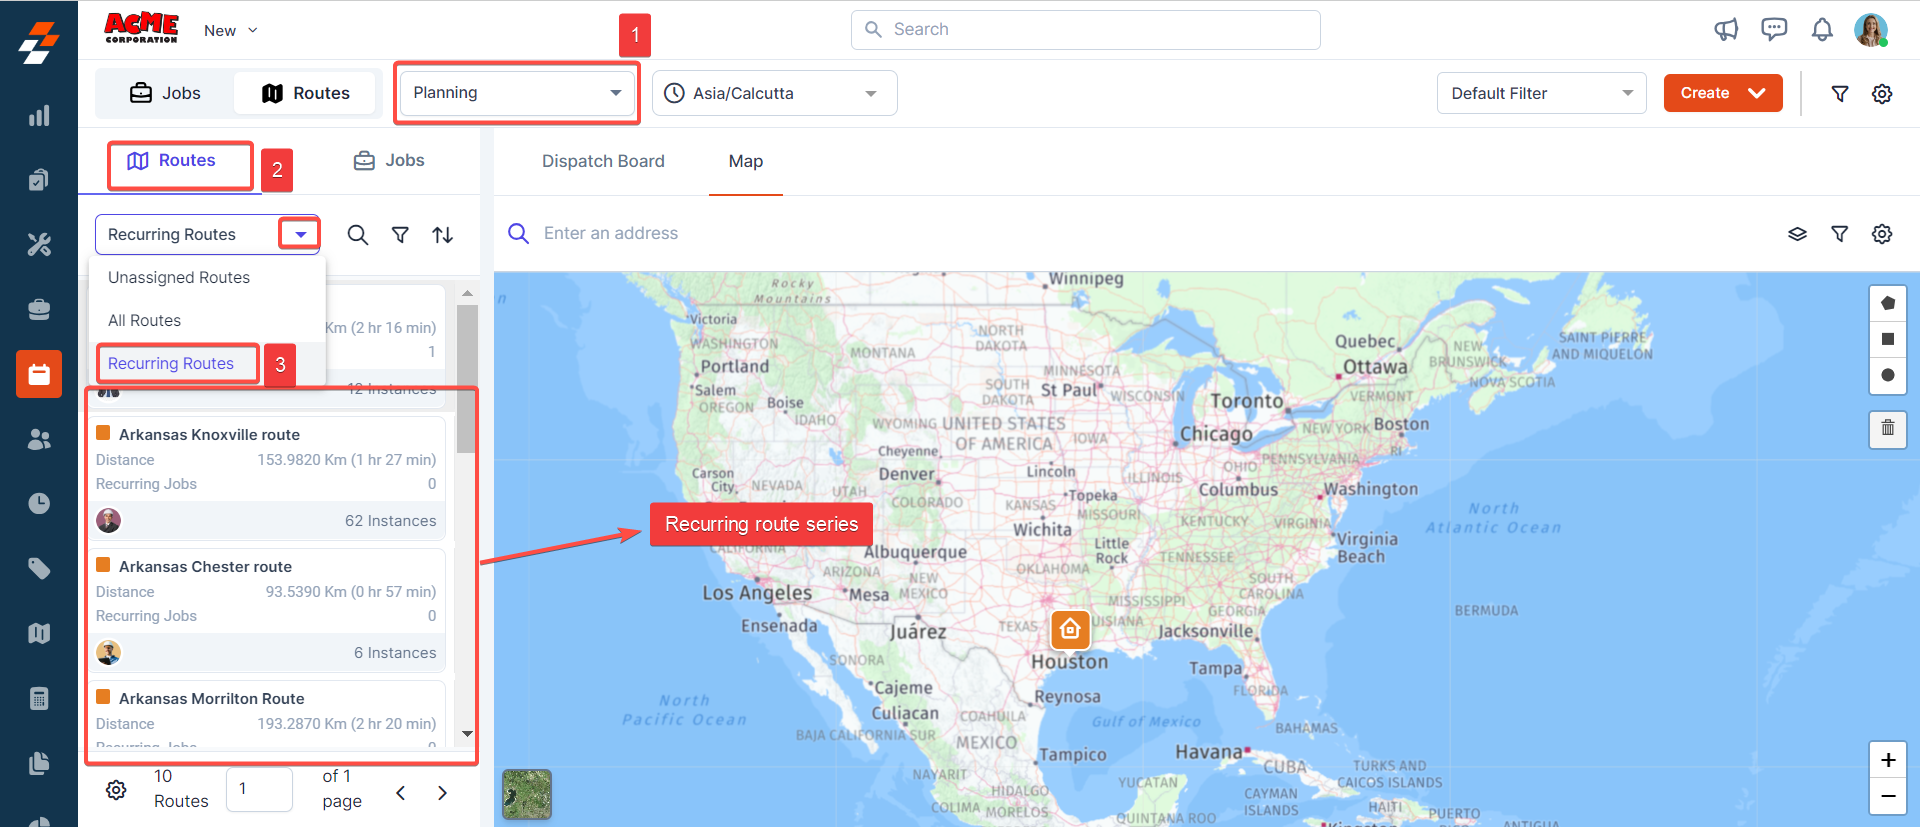Click the Arkansas Knoxville route orange color swatch
The image size is (1920, 827).
[103, 433]
